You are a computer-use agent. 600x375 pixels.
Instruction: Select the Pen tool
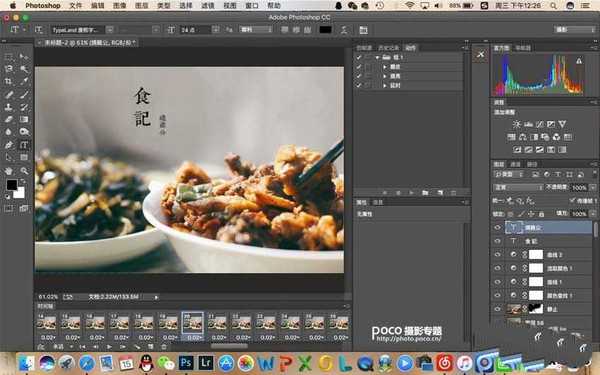click(x=8, y=145)
